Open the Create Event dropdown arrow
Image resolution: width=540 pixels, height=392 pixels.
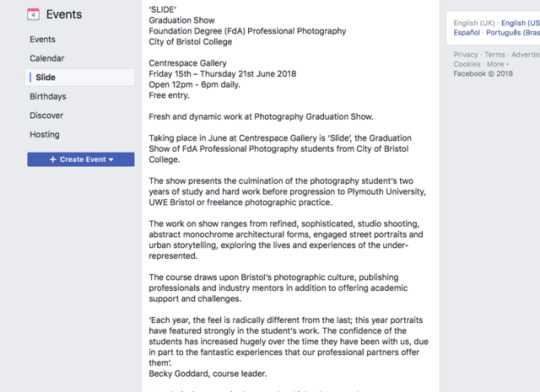[111, 160]
